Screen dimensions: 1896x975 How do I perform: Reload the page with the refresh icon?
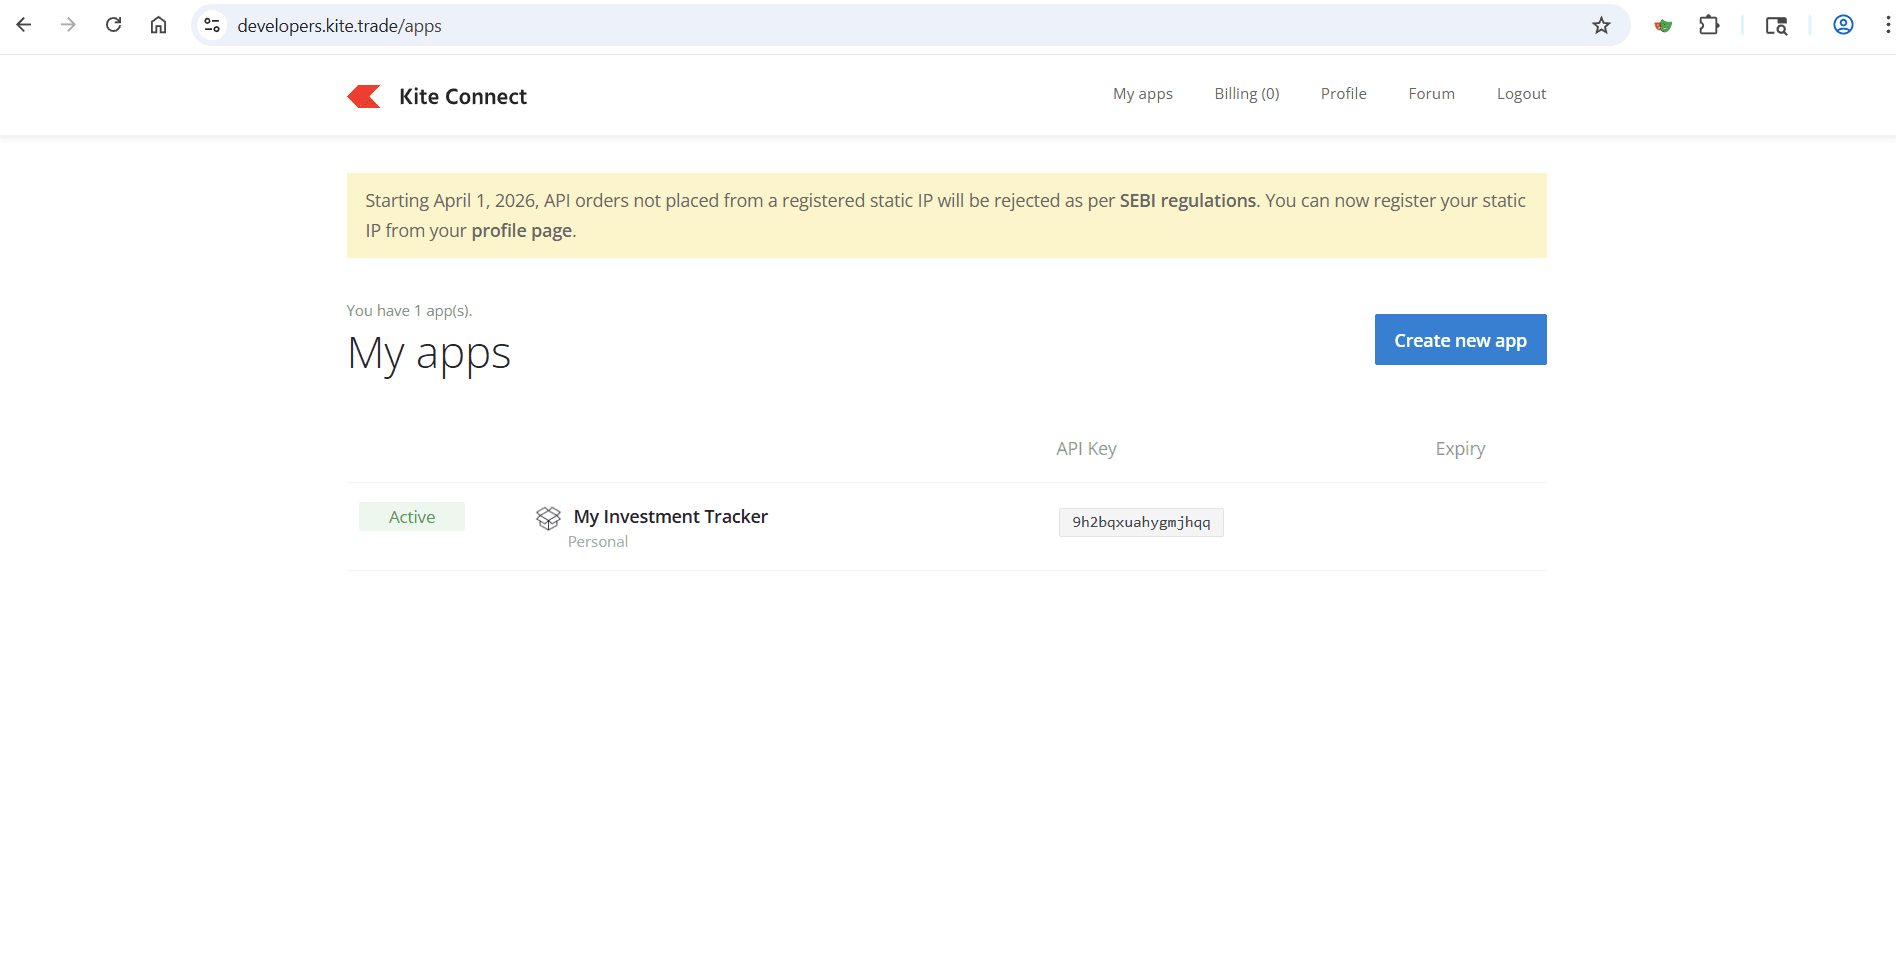click(113, 25)
